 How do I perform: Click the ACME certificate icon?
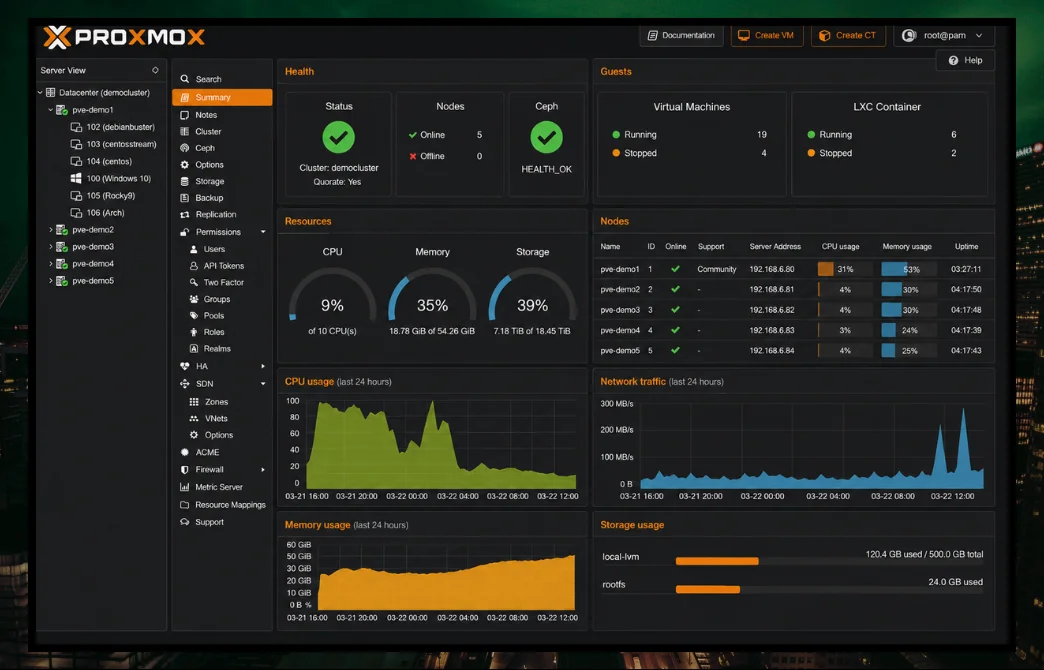184,452
